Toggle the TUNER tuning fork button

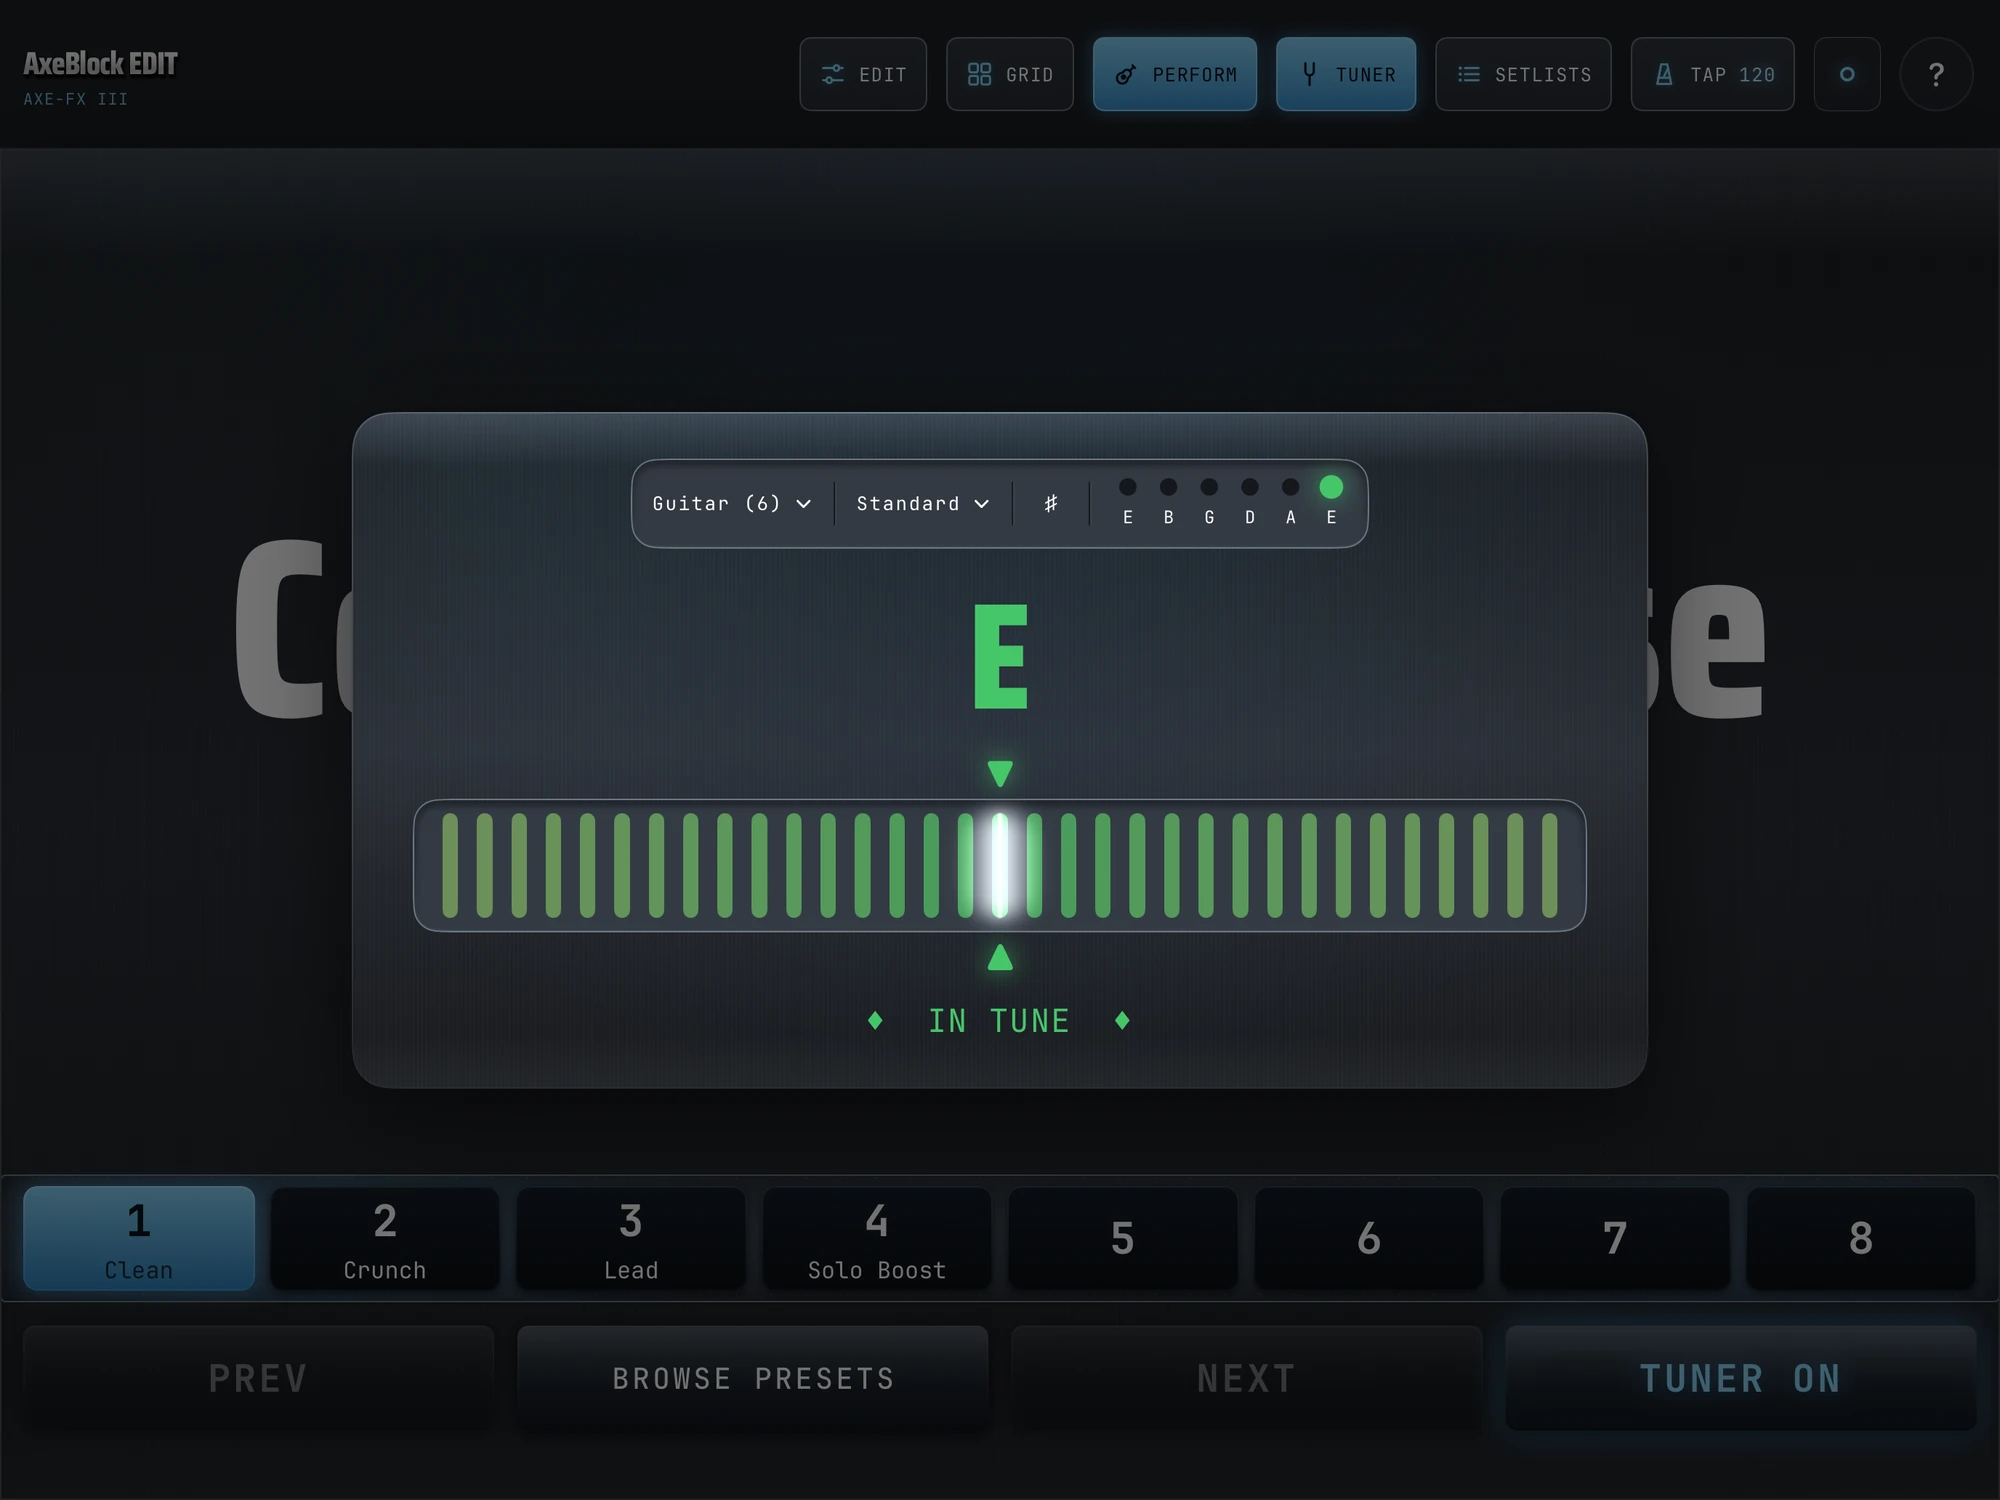1346,74
